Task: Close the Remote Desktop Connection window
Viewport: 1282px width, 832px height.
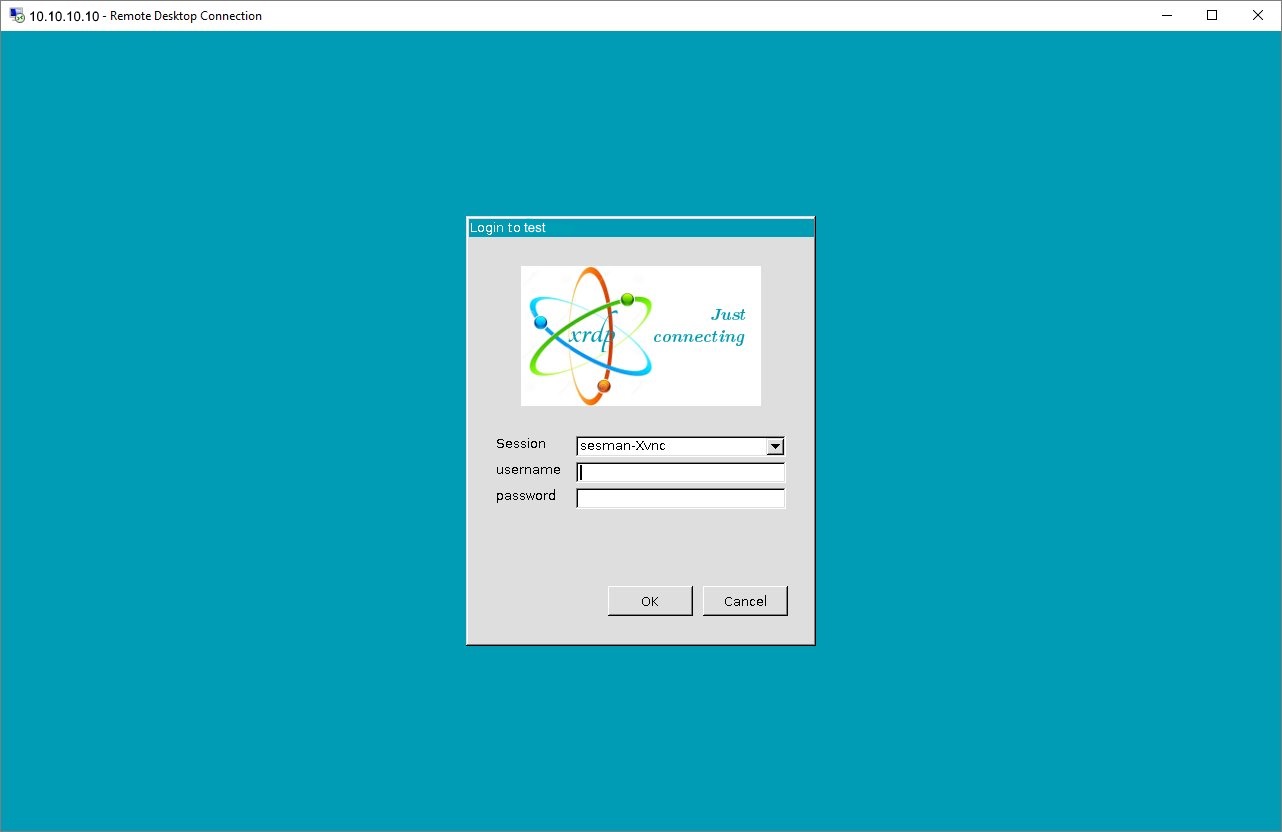Action: (1258, 15)
